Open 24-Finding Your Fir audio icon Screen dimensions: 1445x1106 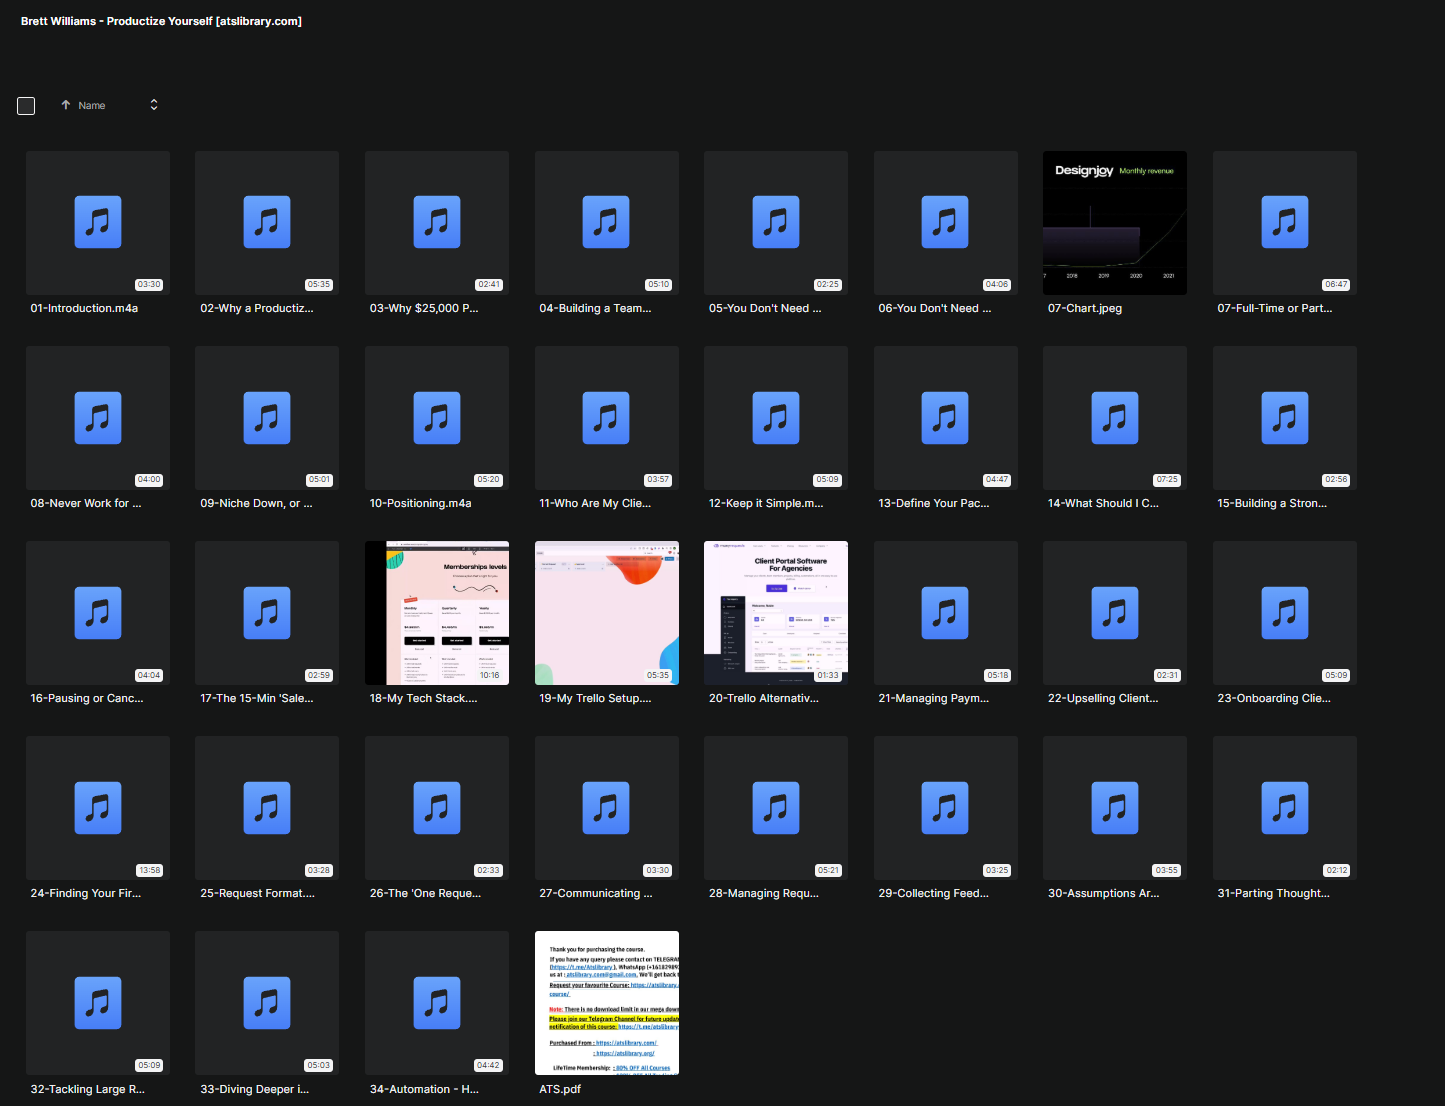(x=98, y=808)
